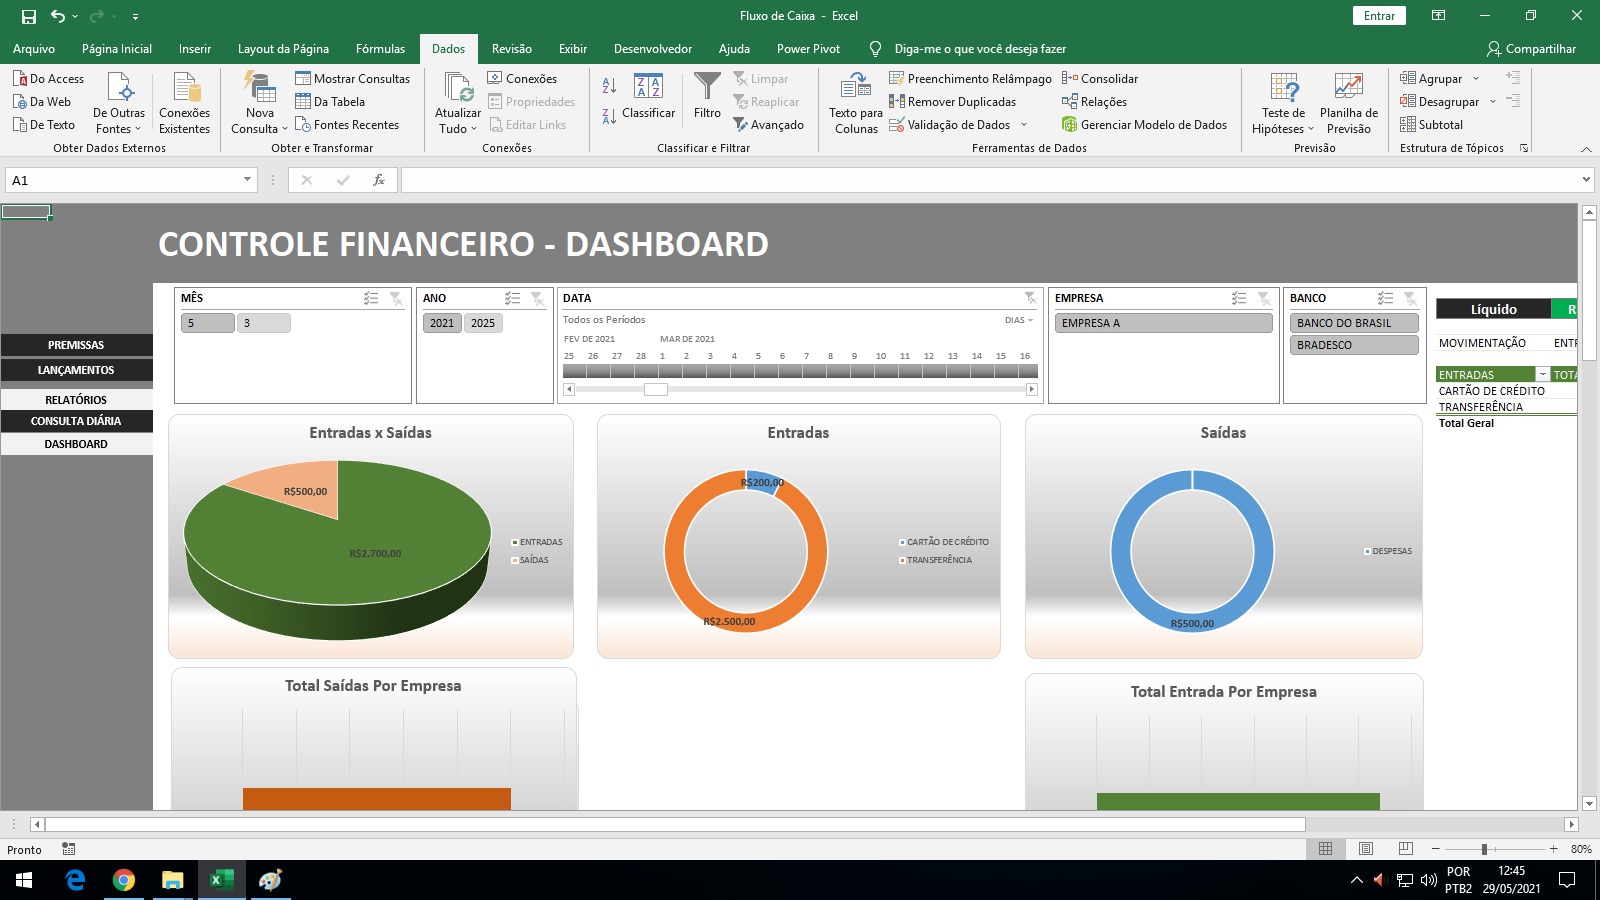
Task: Clear filter on MÊS slicer
Action: point(396,298)
